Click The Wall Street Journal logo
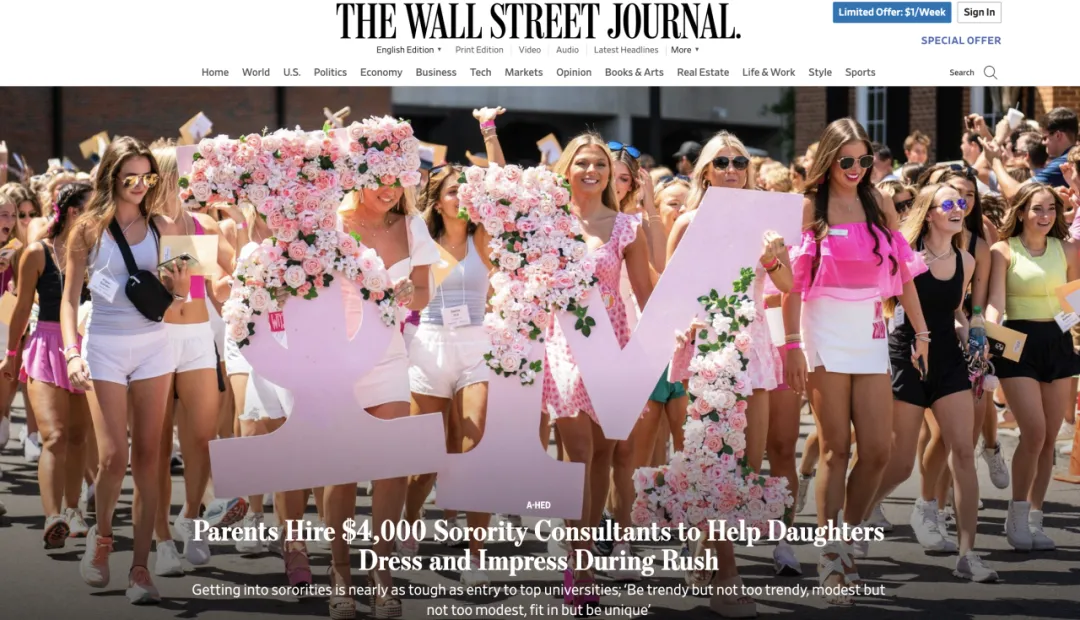The height and width of the screenshot is (620, 1080). click(538, 21)
